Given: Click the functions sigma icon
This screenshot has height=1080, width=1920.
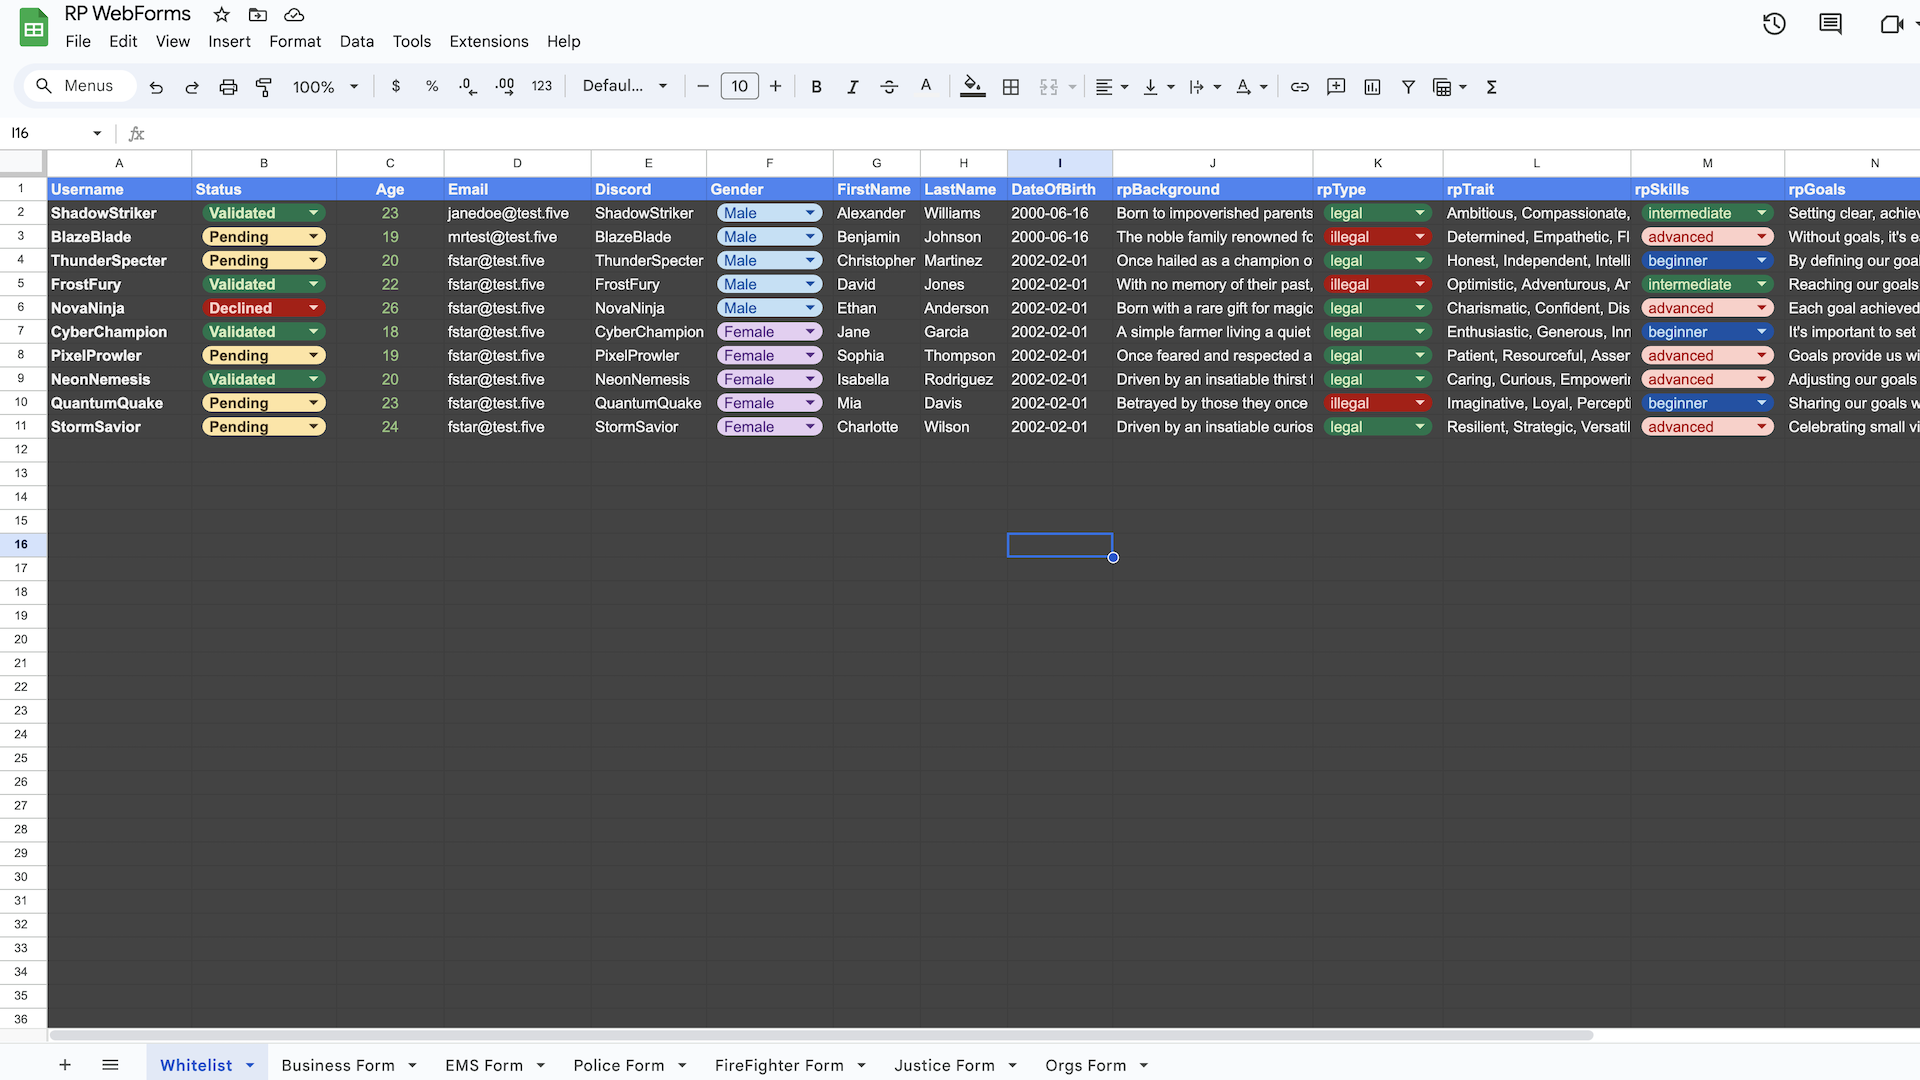Looking at the screenshot, I should [x=1491, y=87].
